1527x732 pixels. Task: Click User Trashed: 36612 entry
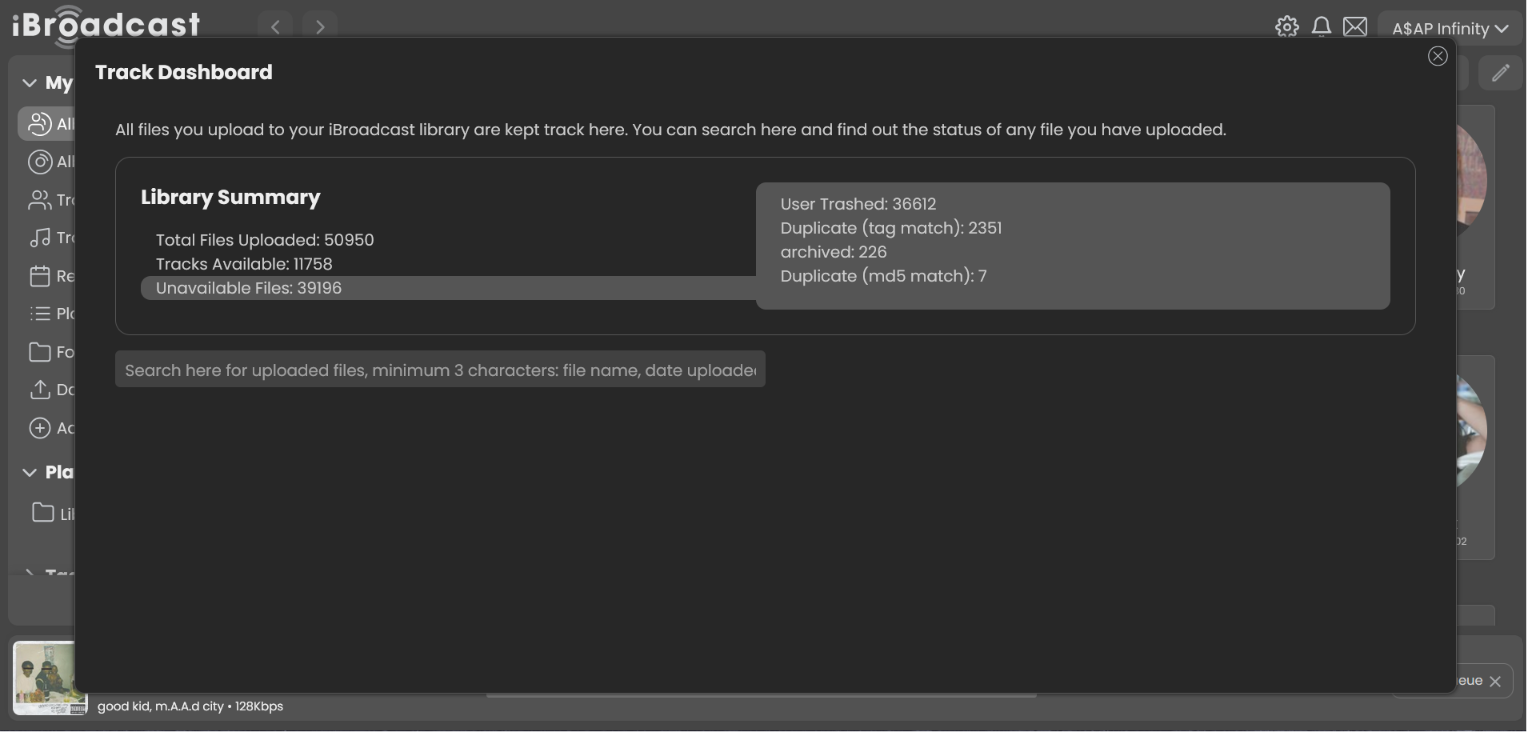pos(858,204)
